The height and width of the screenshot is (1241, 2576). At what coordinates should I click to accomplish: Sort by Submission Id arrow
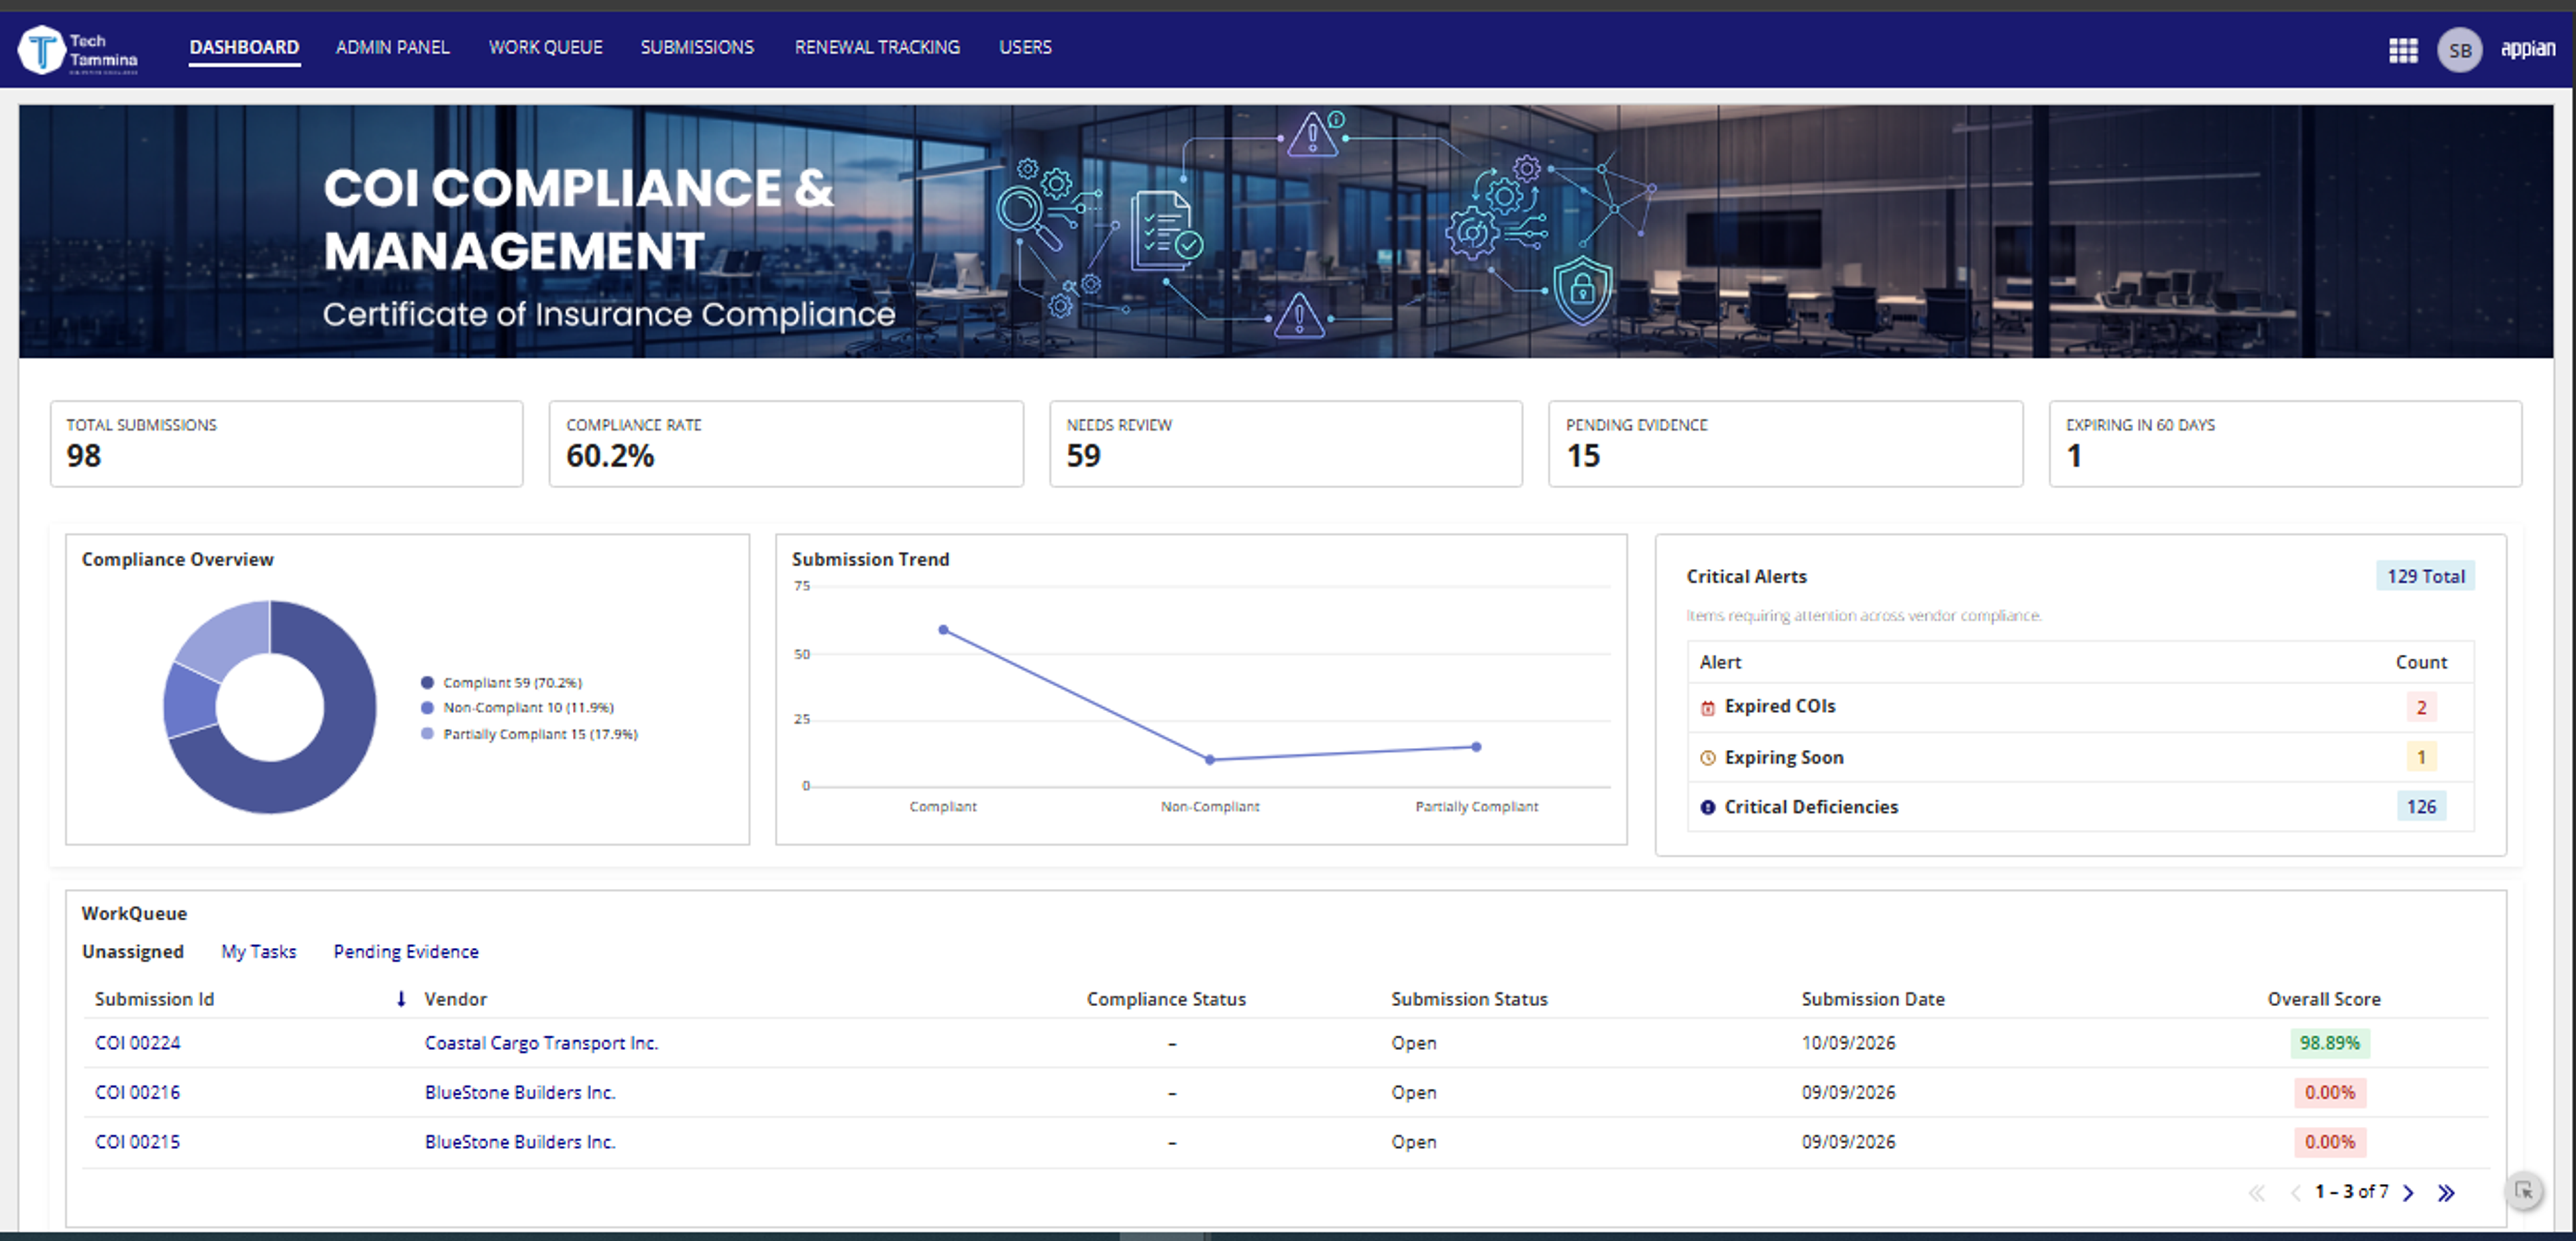point(401,999)
